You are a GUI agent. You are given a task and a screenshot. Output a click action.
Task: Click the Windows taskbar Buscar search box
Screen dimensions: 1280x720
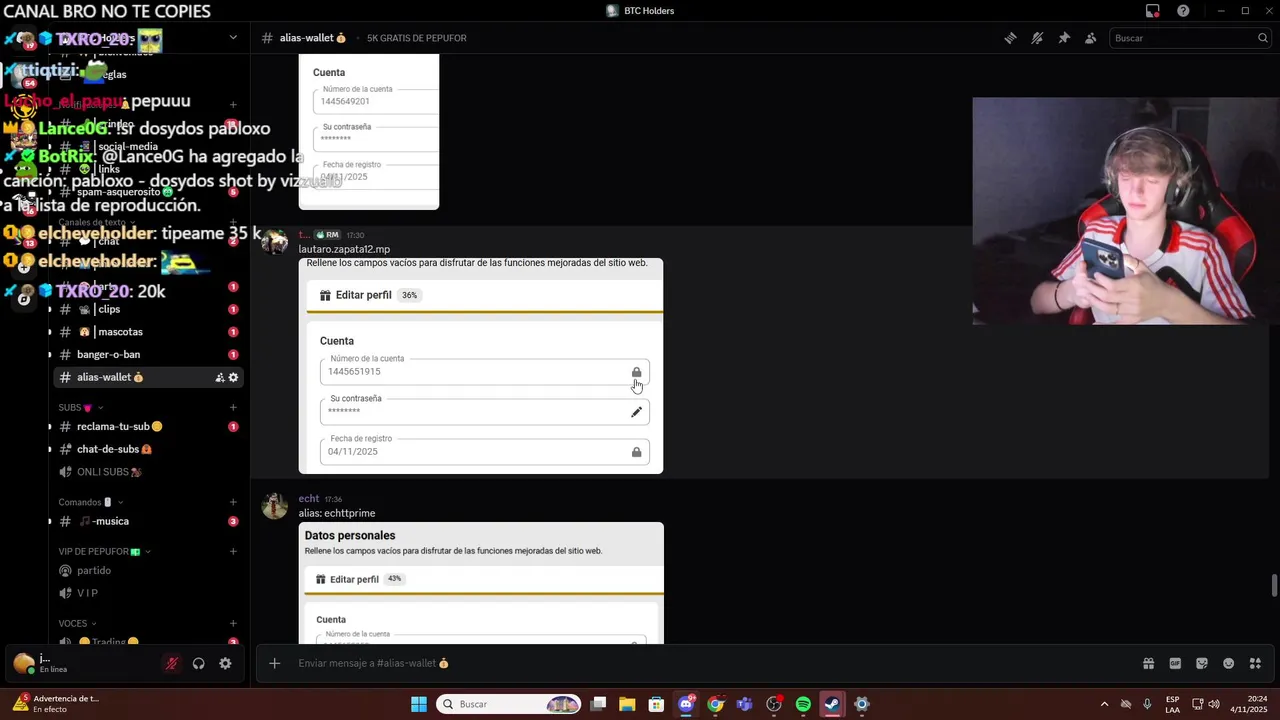pos(510,704)
